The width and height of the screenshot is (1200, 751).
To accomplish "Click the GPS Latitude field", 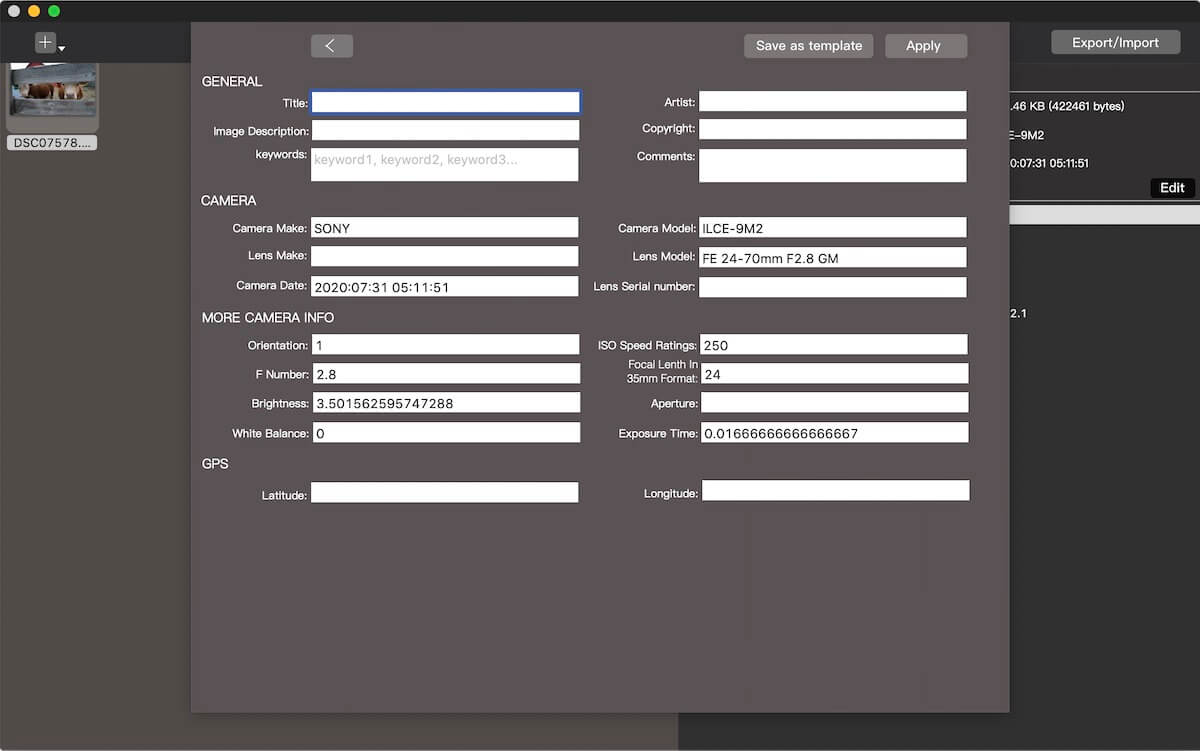I will pos(445,493).
